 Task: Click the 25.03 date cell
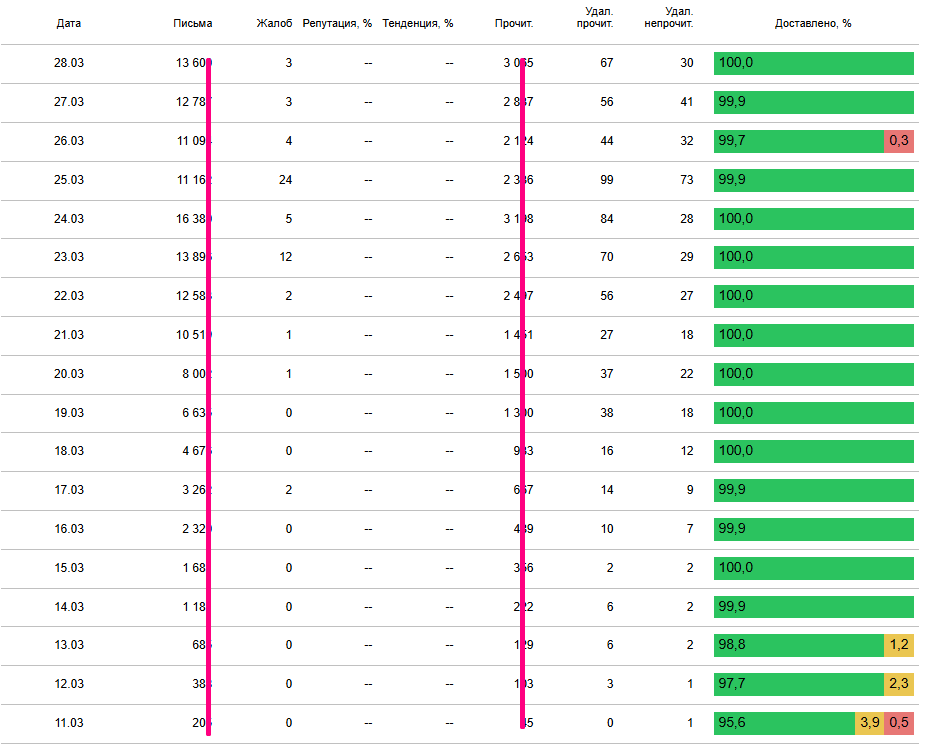[69, 180]
